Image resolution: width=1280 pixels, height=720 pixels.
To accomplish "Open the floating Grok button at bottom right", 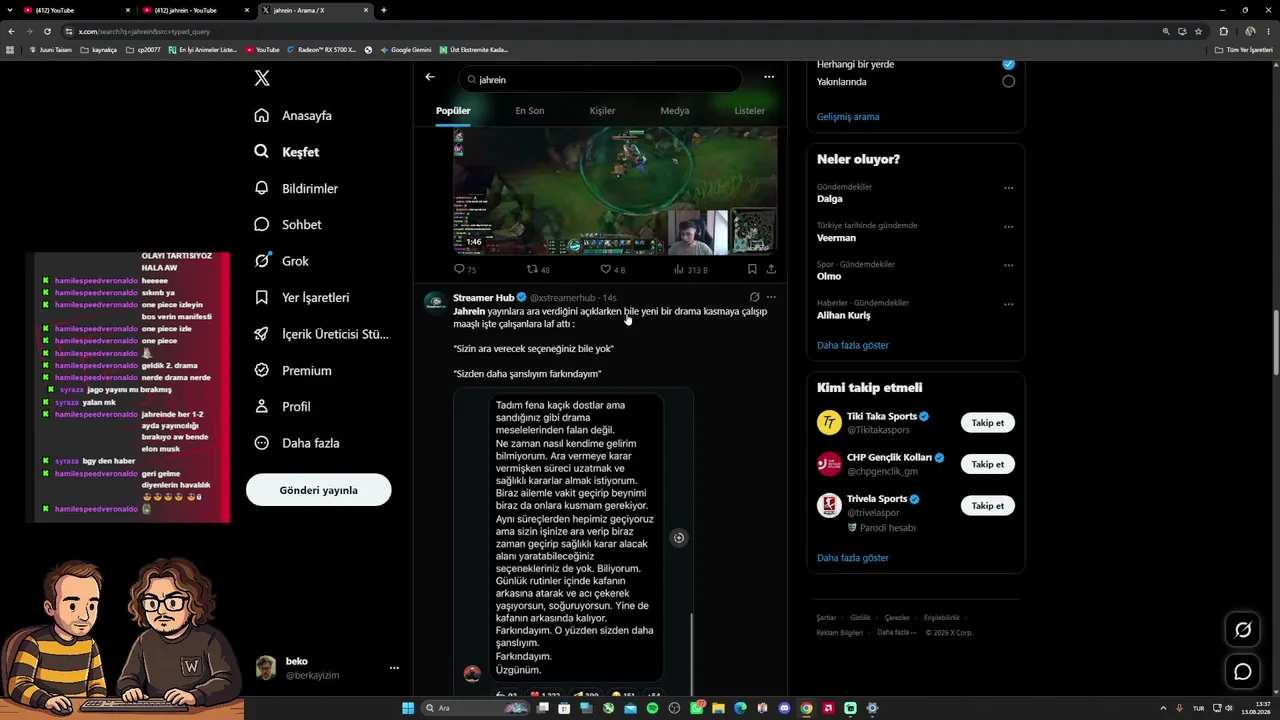I will click(1243, 629).
